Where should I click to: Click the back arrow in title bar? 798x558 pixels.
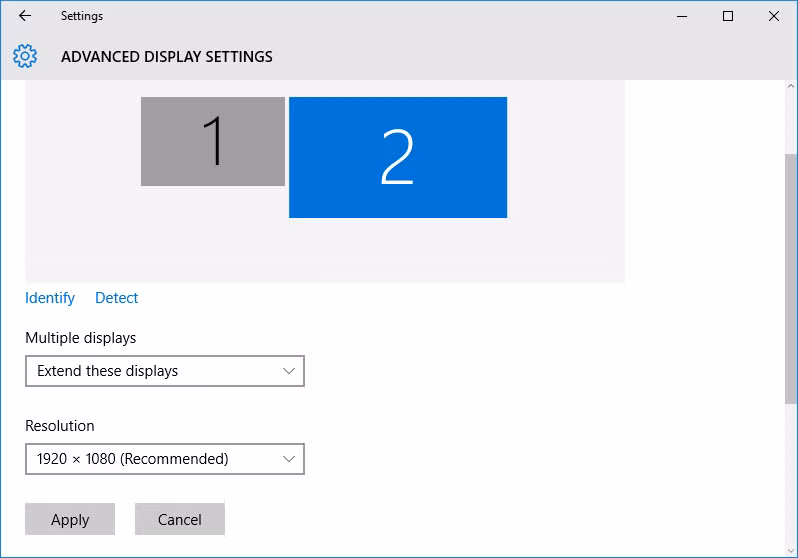click(x=25, y=16)
